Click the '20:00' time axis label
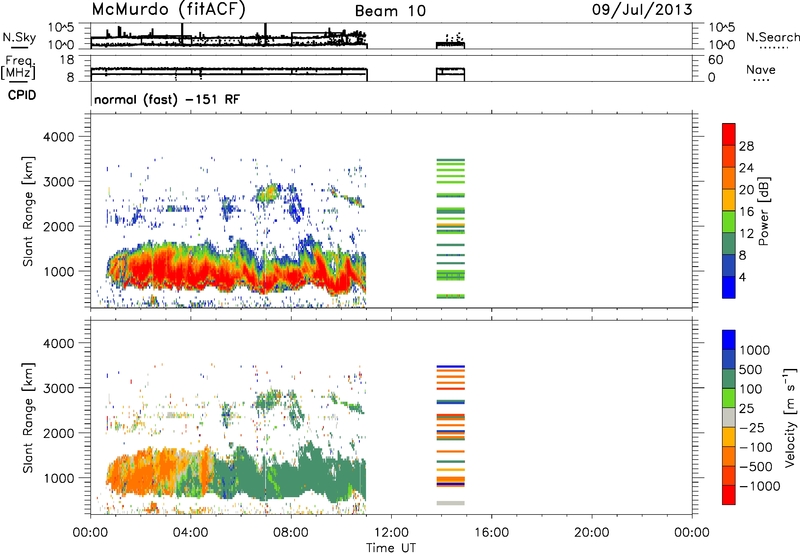The width and height of the screenshot is (800, 554). tap(591, 533)
